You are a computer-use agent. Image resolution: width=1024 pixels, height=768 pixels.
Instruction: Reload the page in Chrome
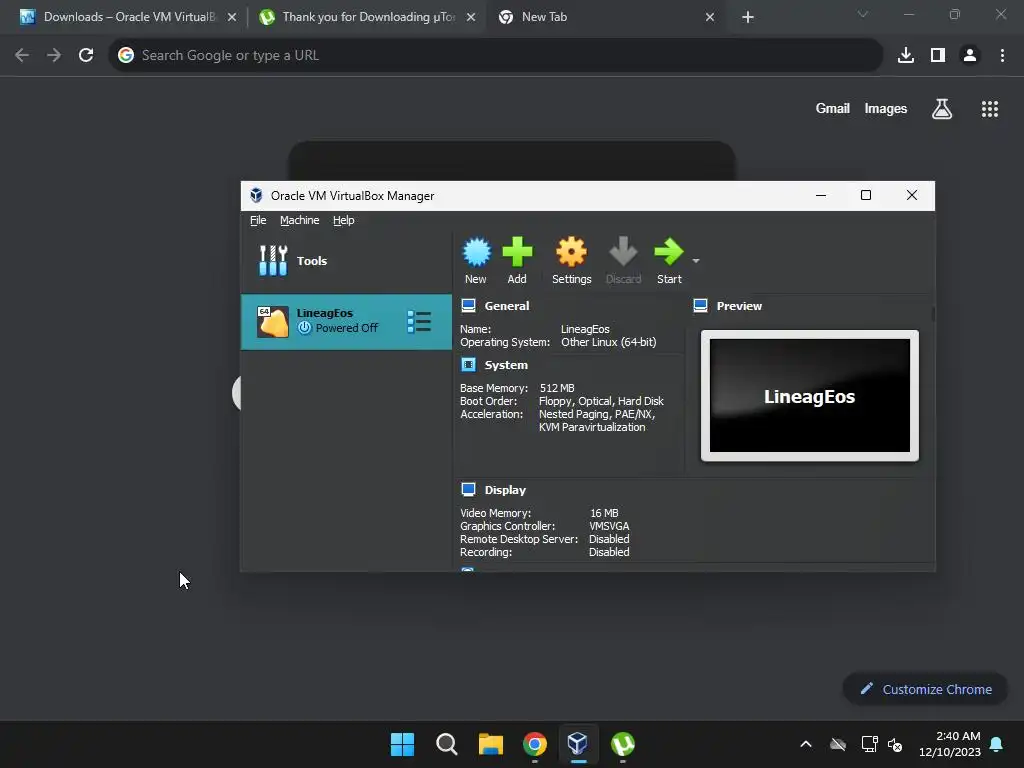[x=86, y=56]
